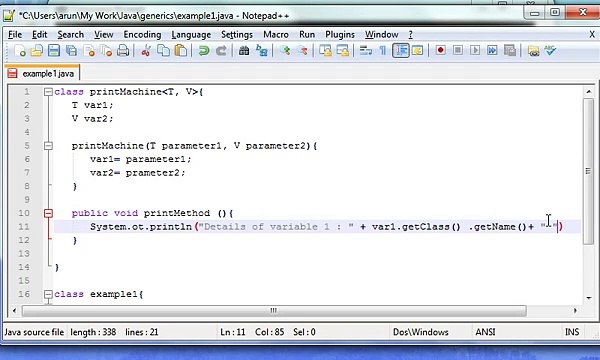
Task: Open the Edit menu
Action: click(39, 34)
